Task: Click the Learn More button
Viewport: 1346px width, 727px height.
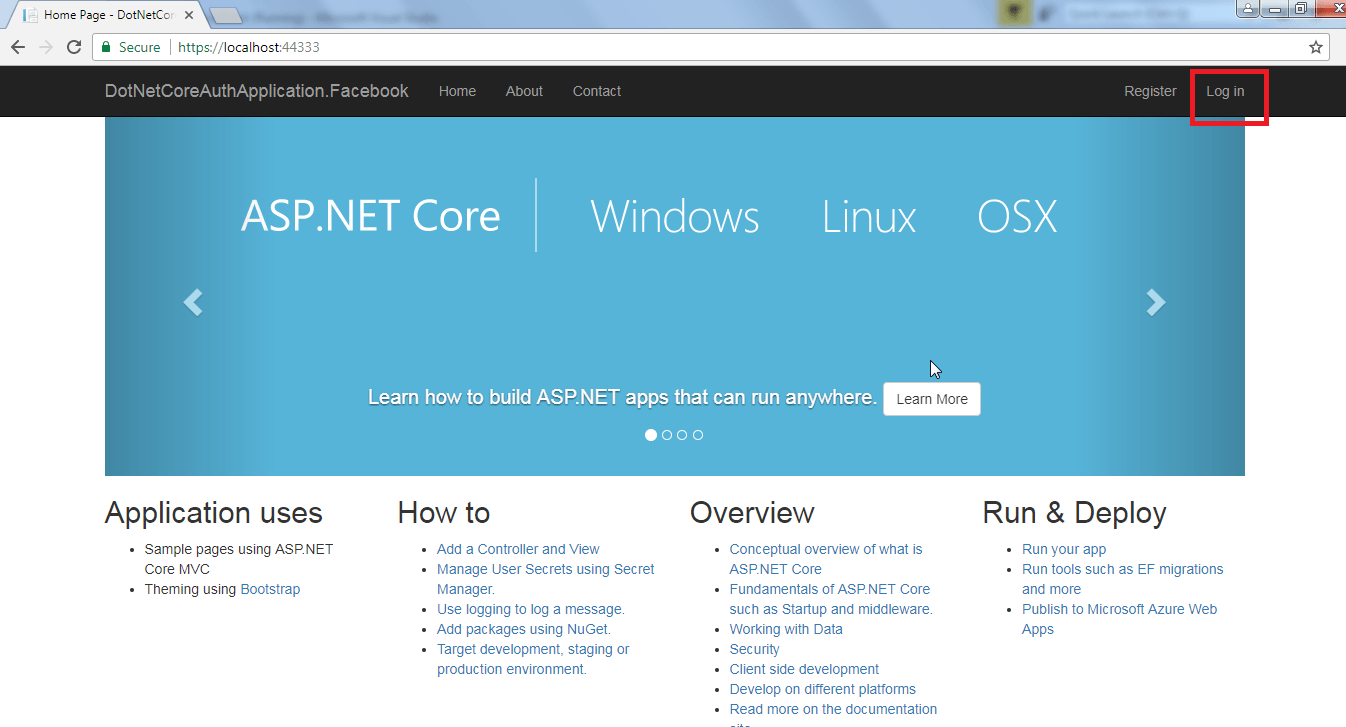Action: (x=932, y=399)
